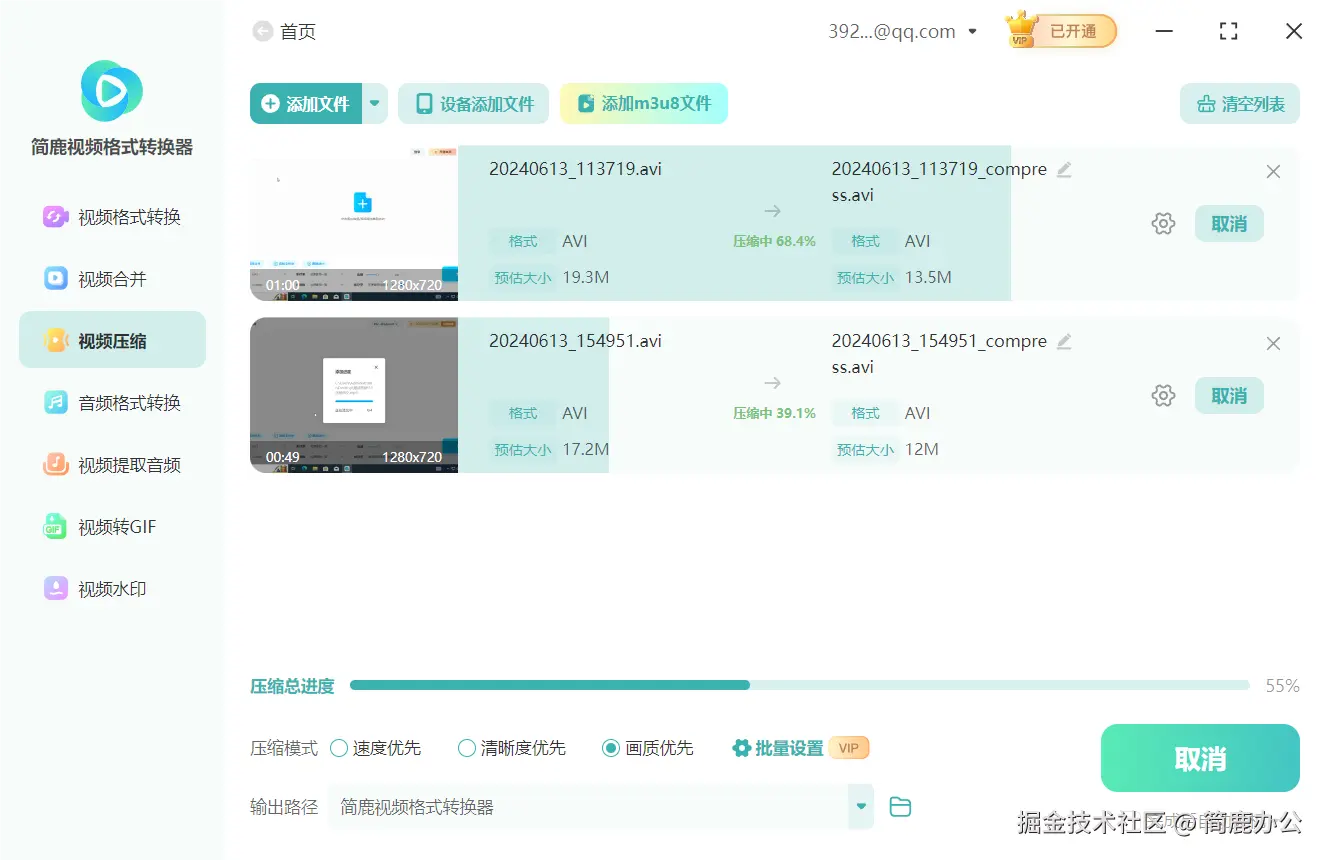Select the 视频转GIF feature
This screenshot has width=1326, height=860.
coord(110,526)
